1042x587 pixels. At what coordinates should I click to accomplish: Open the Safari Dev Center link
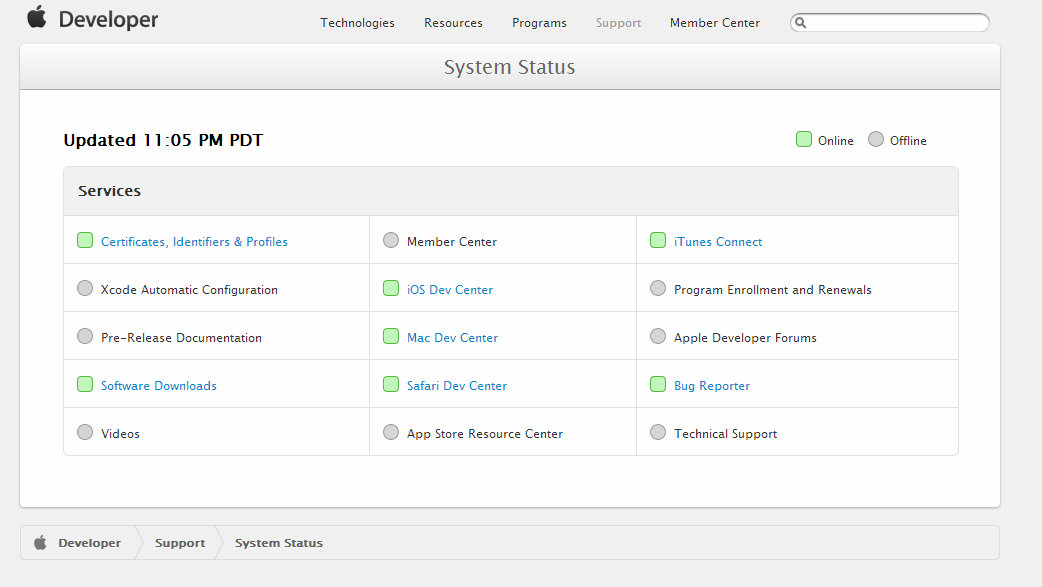[457, 386]
